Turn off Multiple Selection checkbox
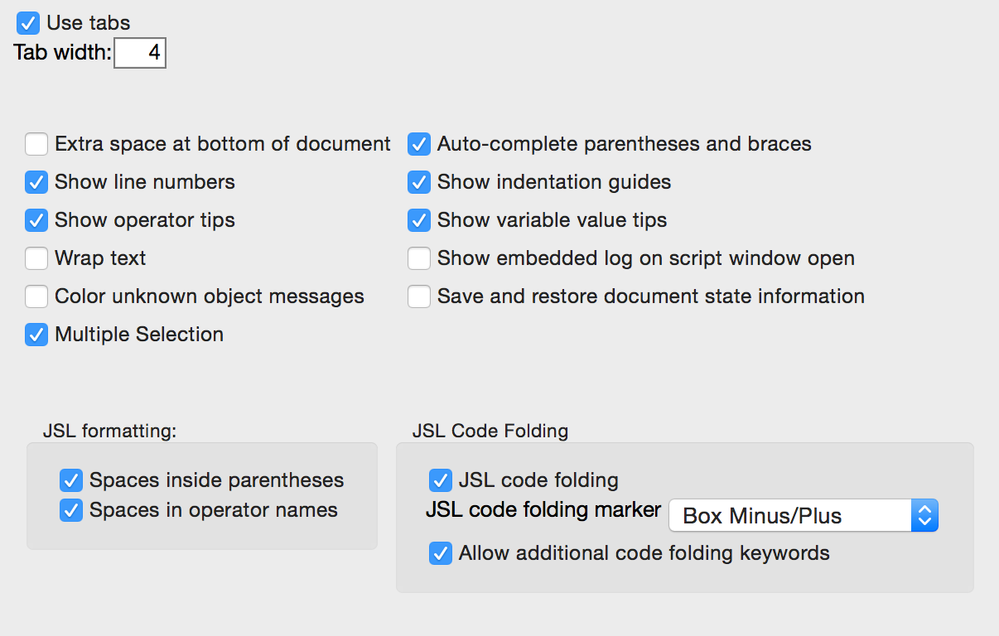Screen dimensions: 999x636 [x=36, y=335]
